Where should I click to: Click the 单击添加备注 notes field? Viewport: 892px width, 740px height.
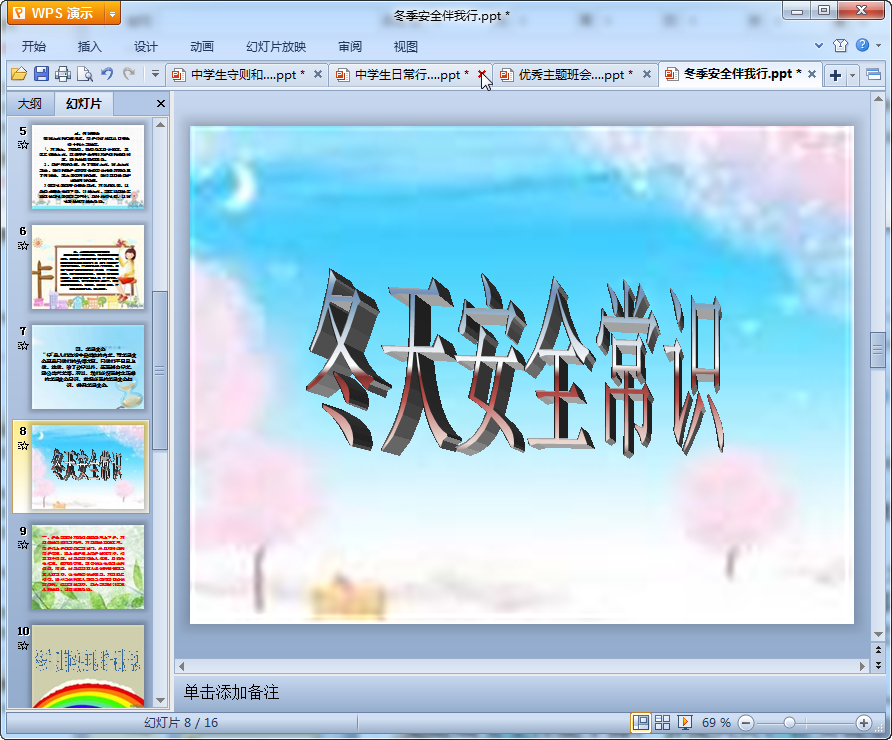coord(522,692)
